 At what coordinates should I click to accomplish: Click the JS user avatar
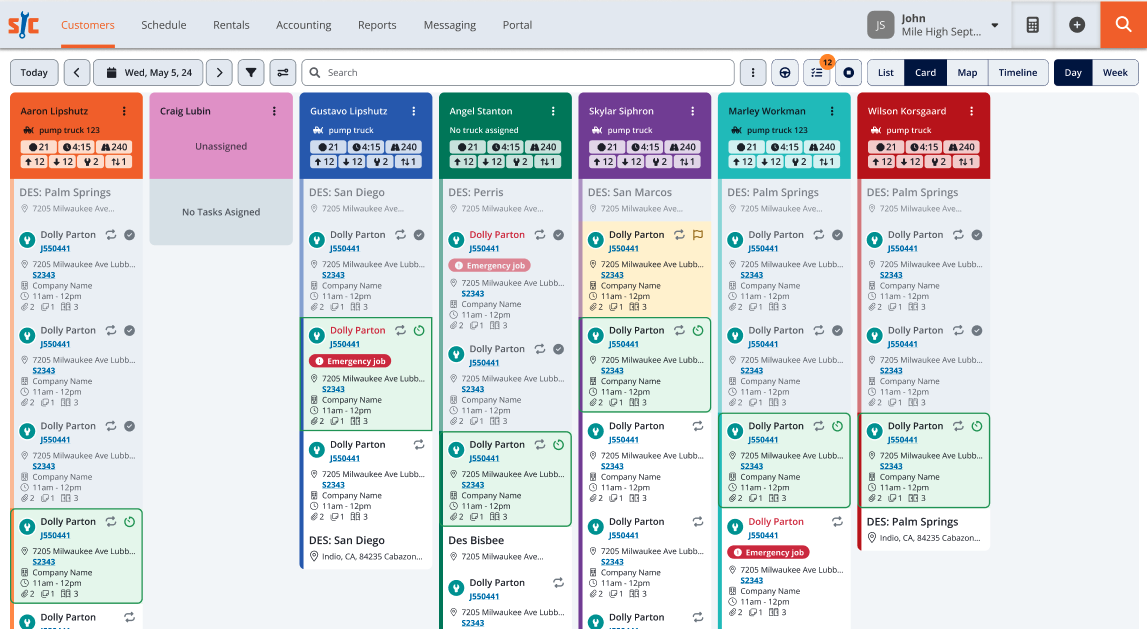click(x=881, y=25)
